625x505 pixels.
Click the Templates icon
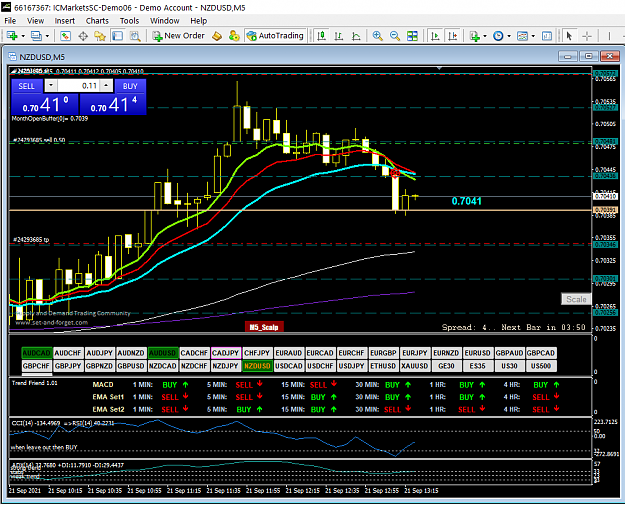[522, 36]
